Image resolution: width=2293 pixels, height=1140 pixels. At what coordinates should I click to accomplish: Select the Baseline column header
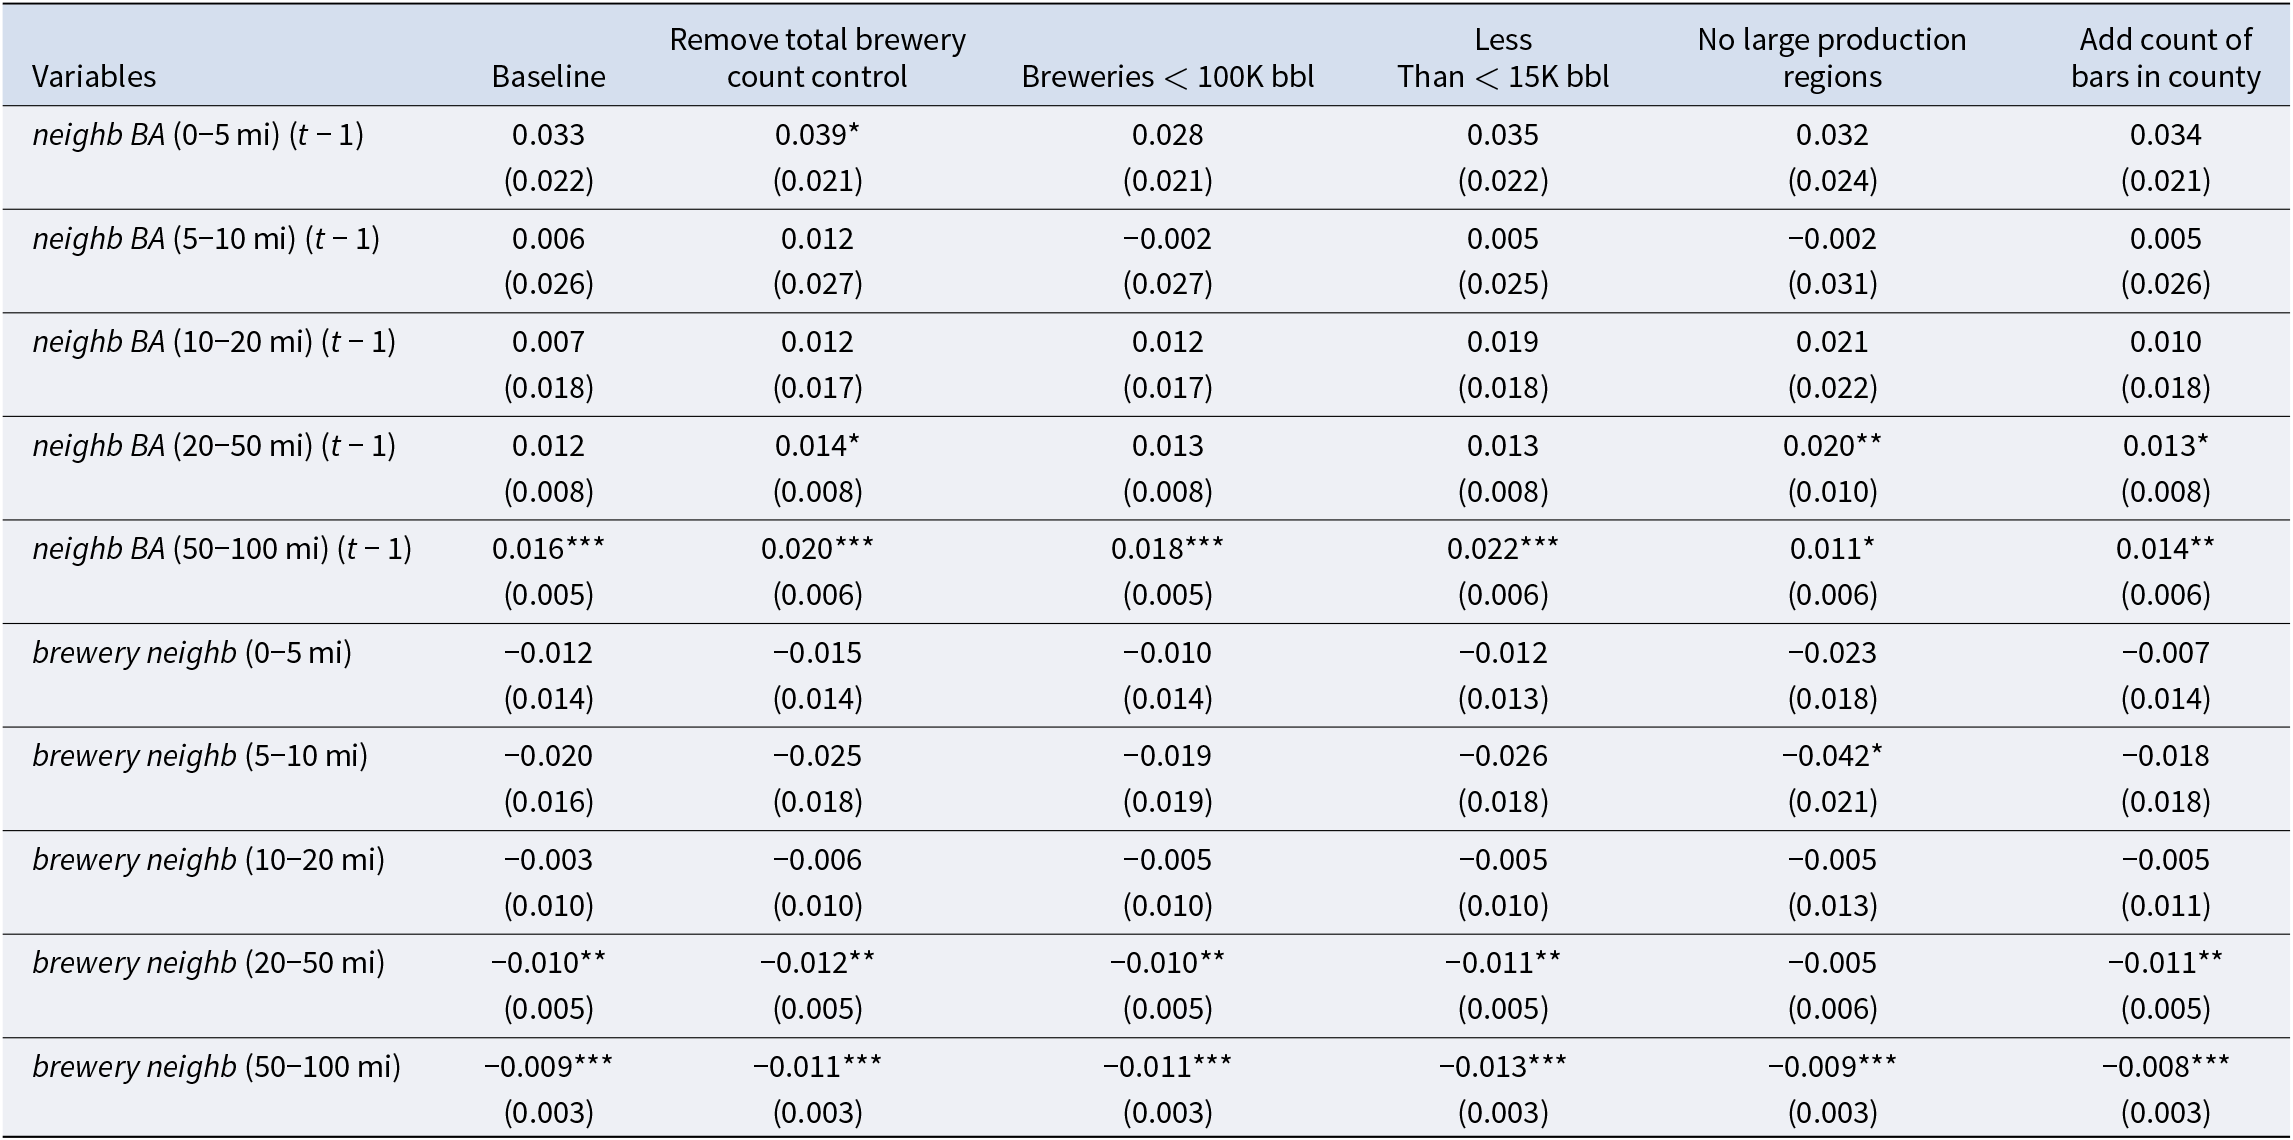(x=548, y=77)
